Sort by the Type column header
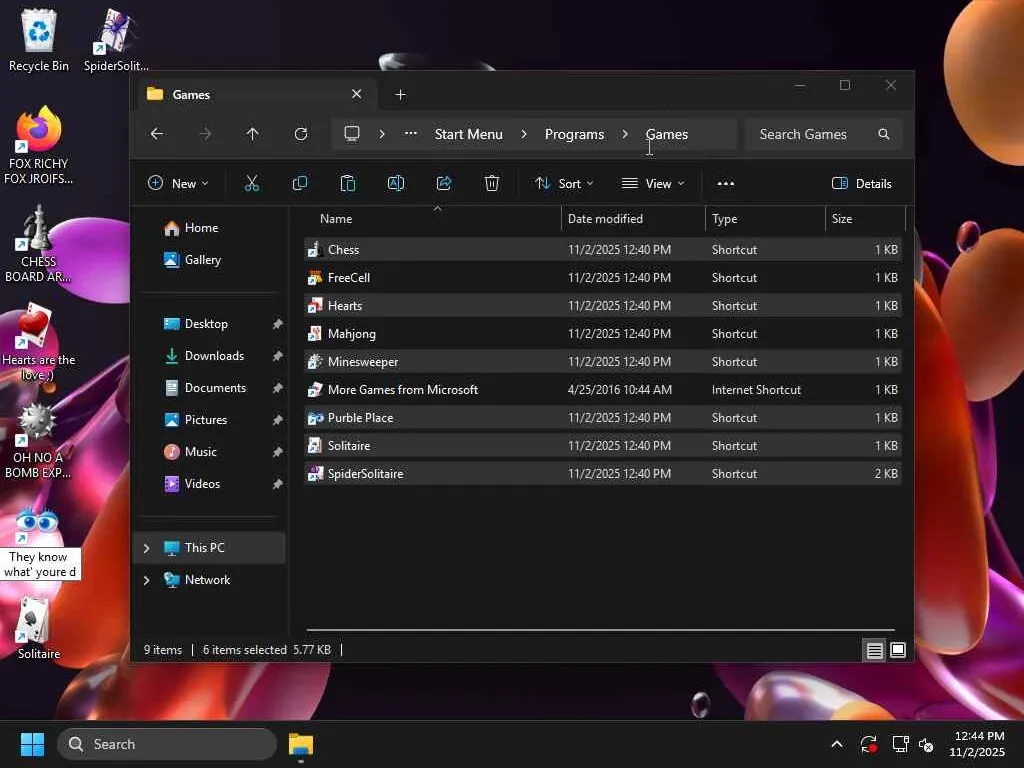 [765, 219]
